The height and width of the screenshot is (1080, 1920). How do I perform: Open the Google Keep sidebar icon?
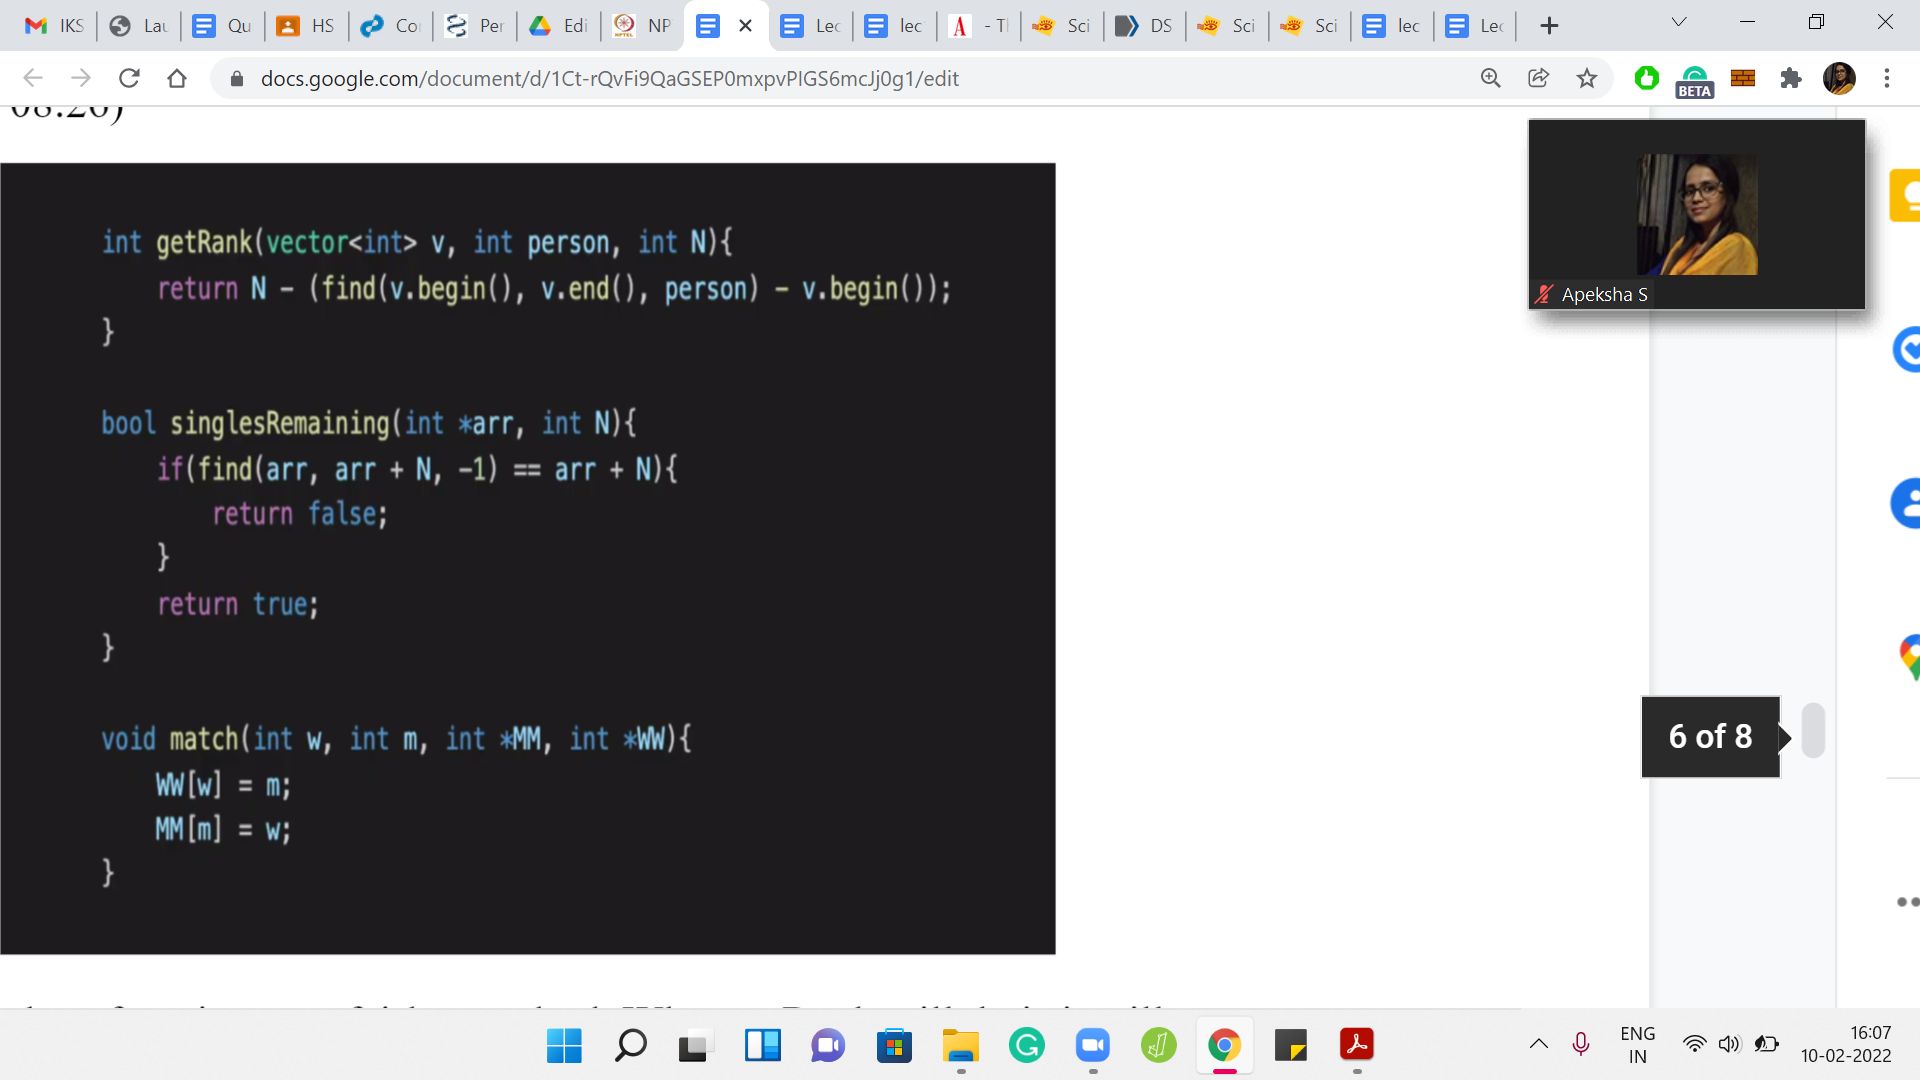click(1906, 195)
